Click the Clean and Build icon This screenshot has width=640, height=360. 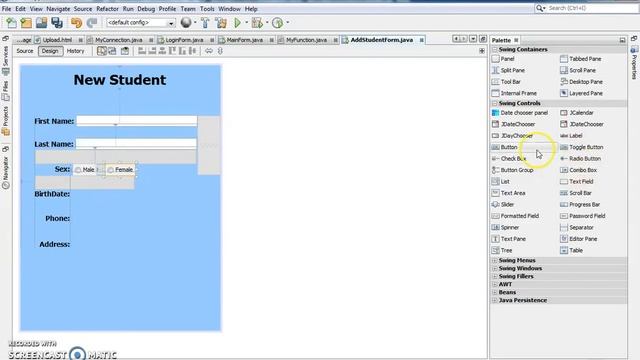click(x=221, y=23)
